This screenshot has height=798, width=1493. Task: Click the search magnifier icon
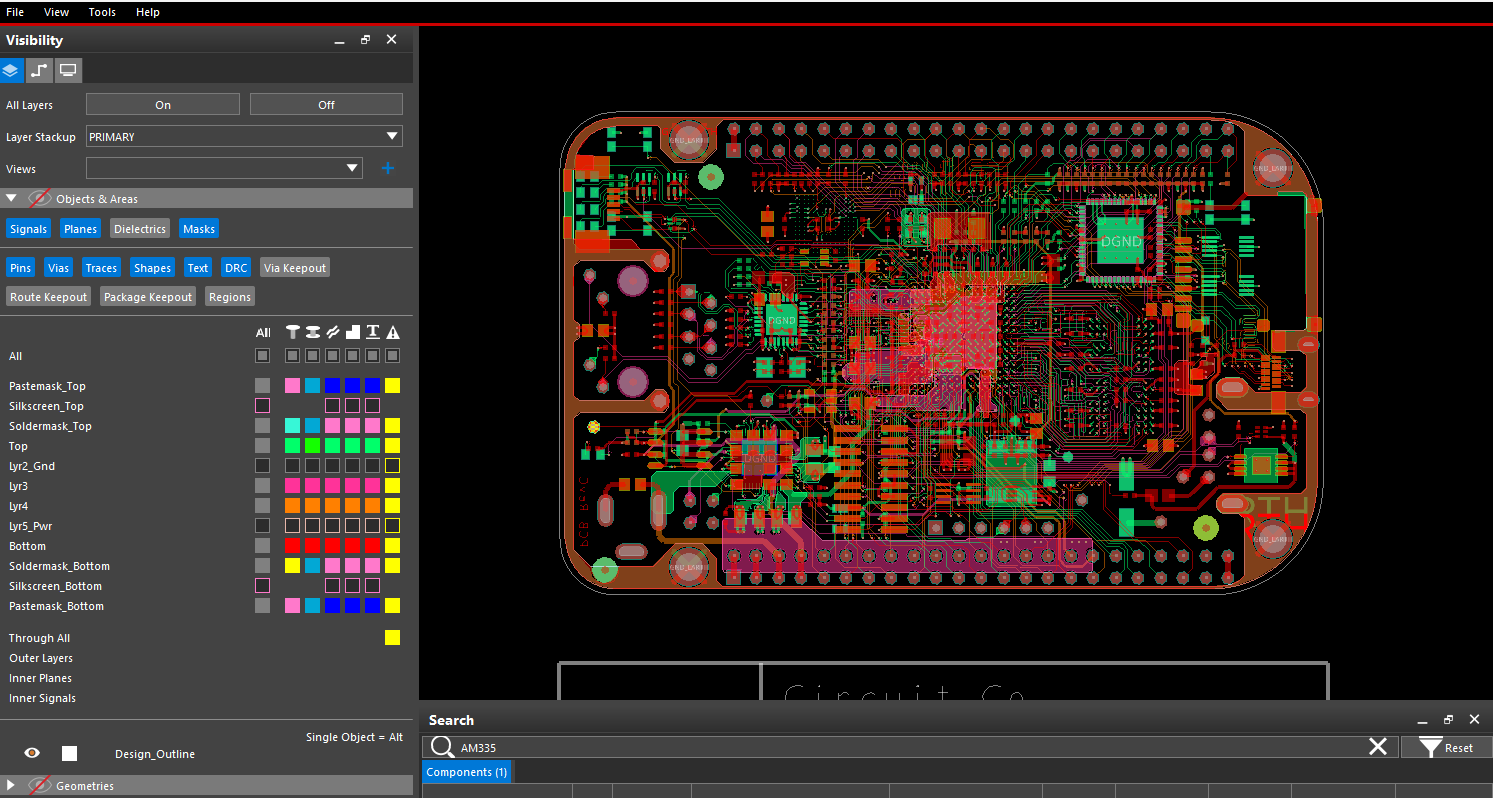[442, 747]
